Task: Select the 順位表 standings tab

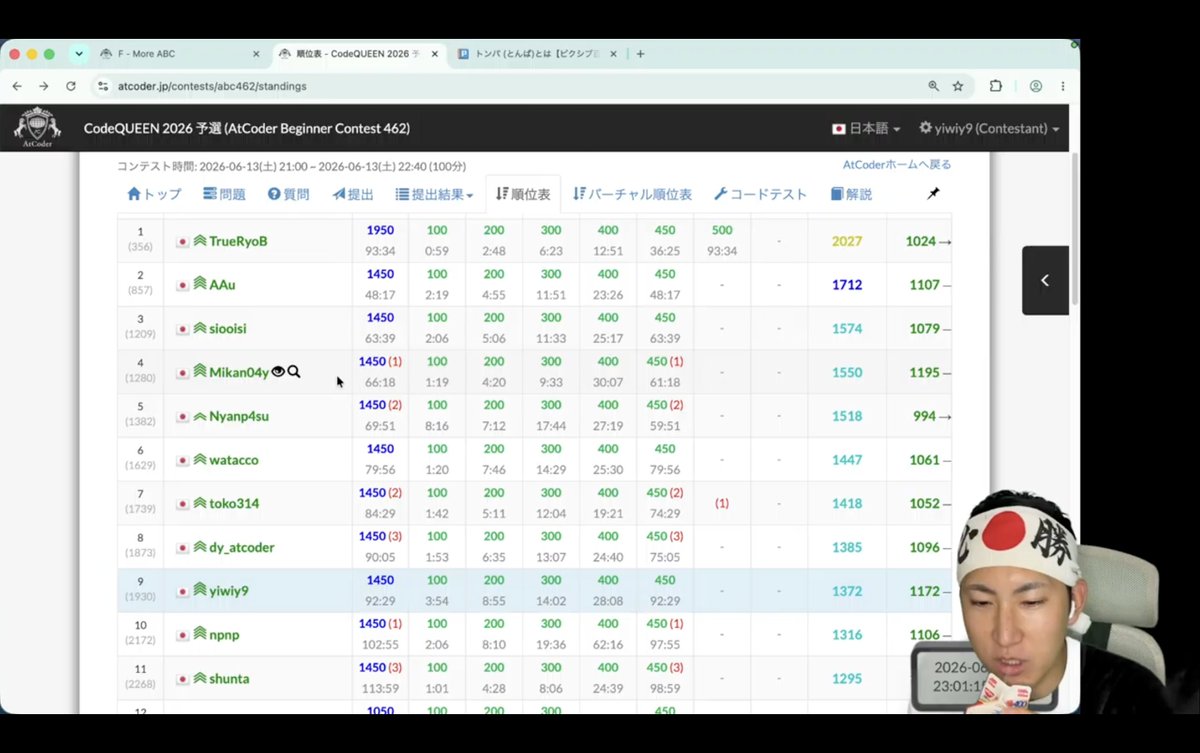Action: coord(523,194)
